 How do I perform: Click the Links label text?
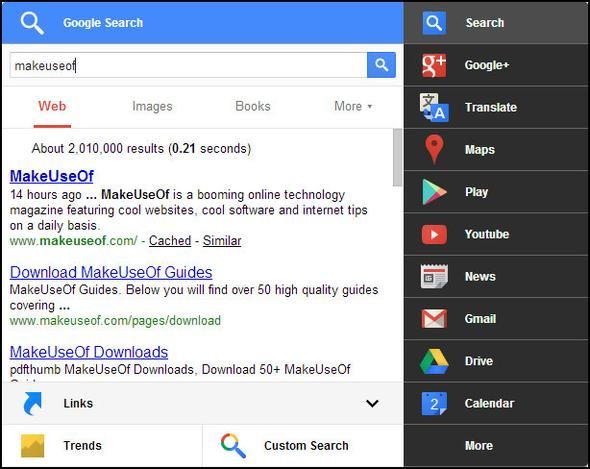pyautogui.click(x=78, y=404)
